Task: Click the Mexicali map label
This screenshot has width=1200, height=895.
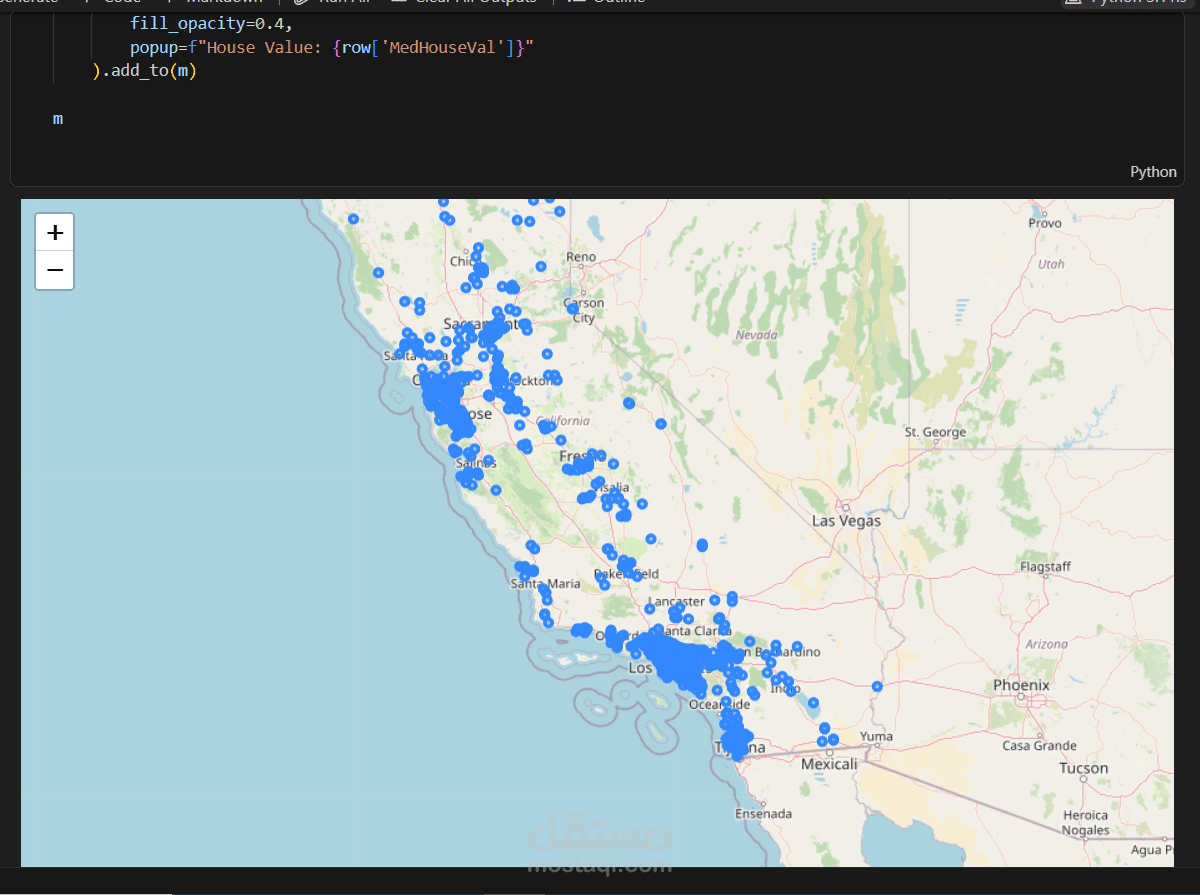Action: pos(829,764)
